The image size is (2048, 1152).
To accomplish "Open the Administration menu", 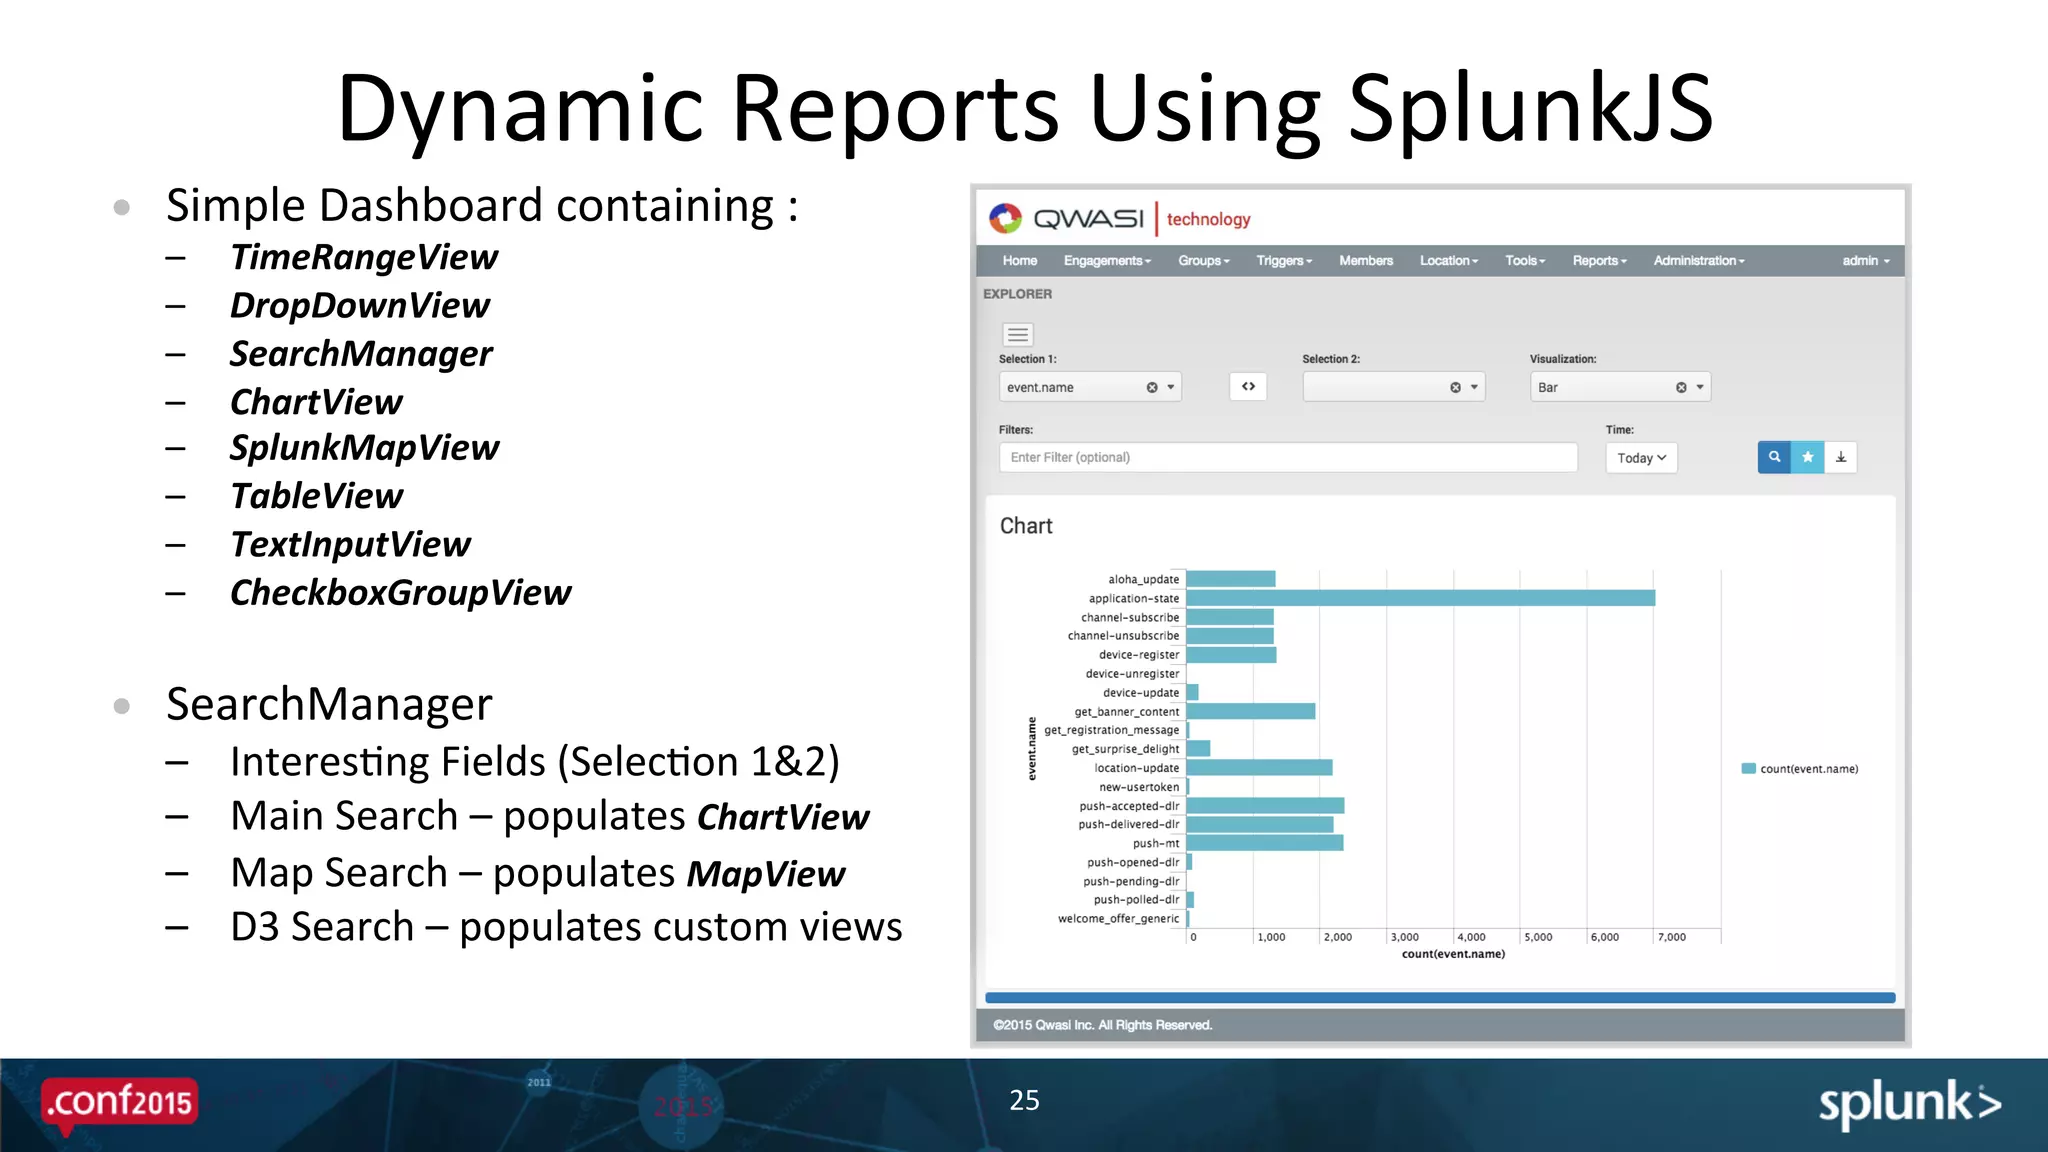I will click(1699, 261).
